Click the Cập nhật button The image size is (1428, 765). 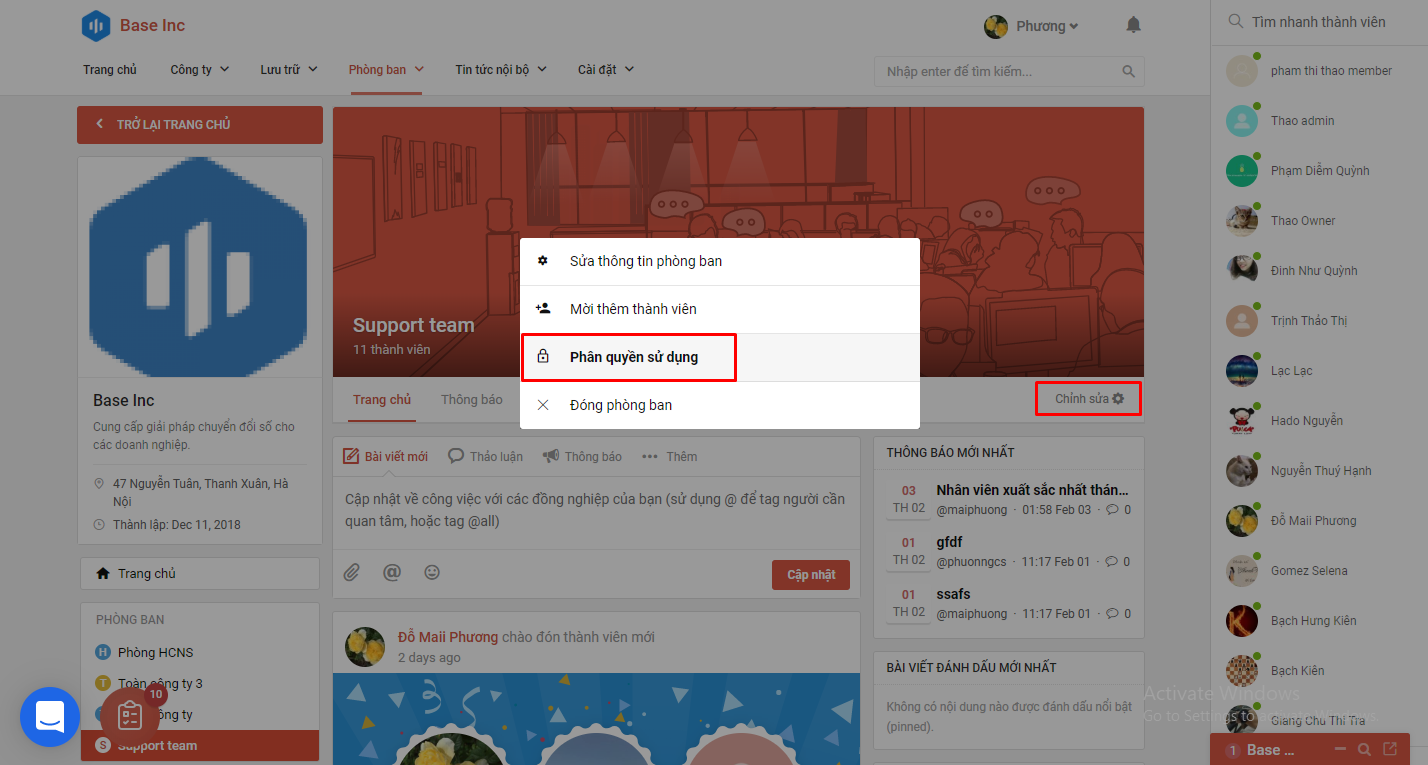tap(811, 575)
